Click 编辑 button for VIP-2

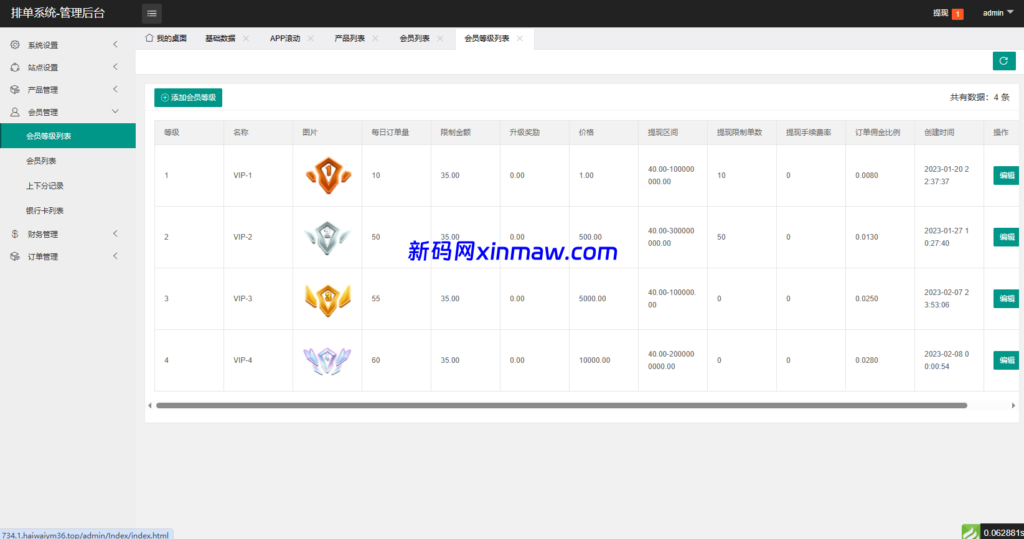click(1006, 237)
